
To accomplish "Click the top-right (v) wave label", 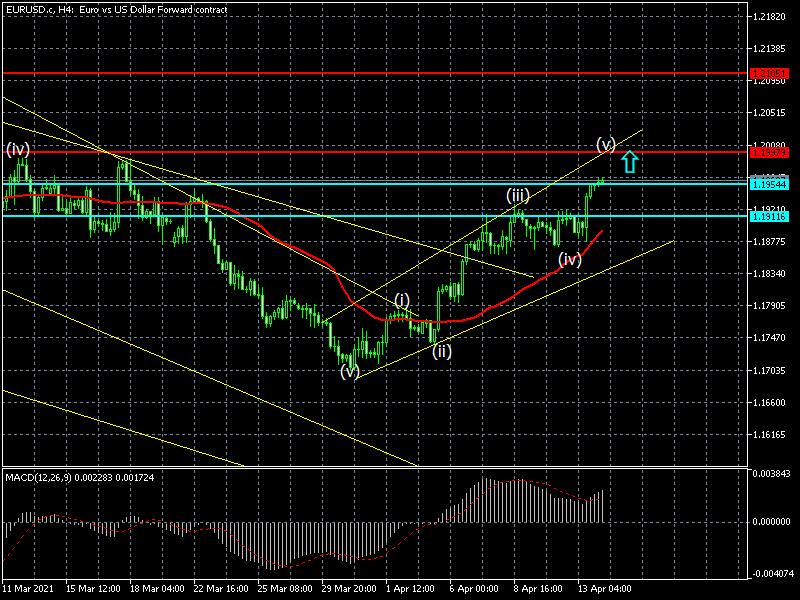I will point(606,144).
